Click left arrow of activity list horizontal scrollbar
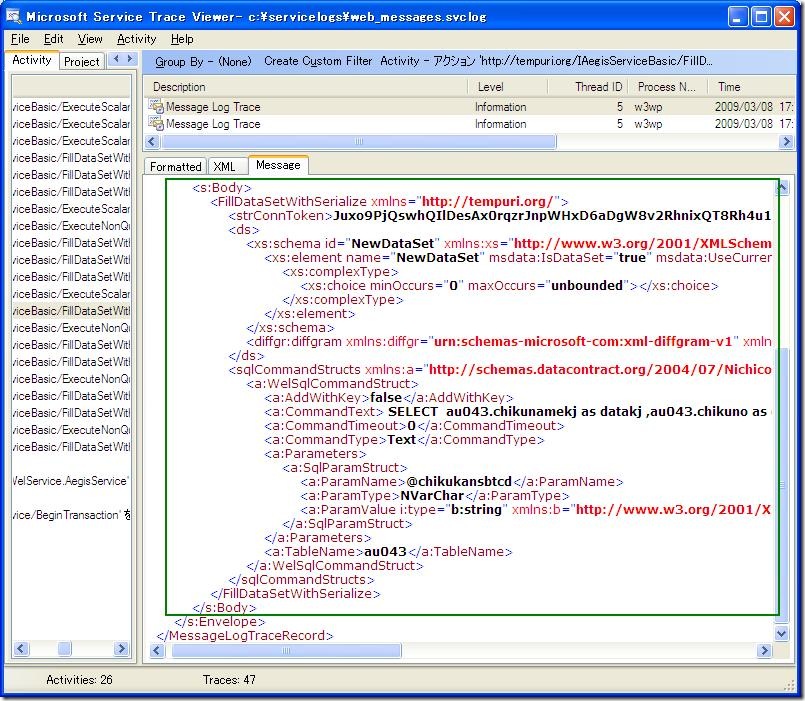 [x=21, y=648]
